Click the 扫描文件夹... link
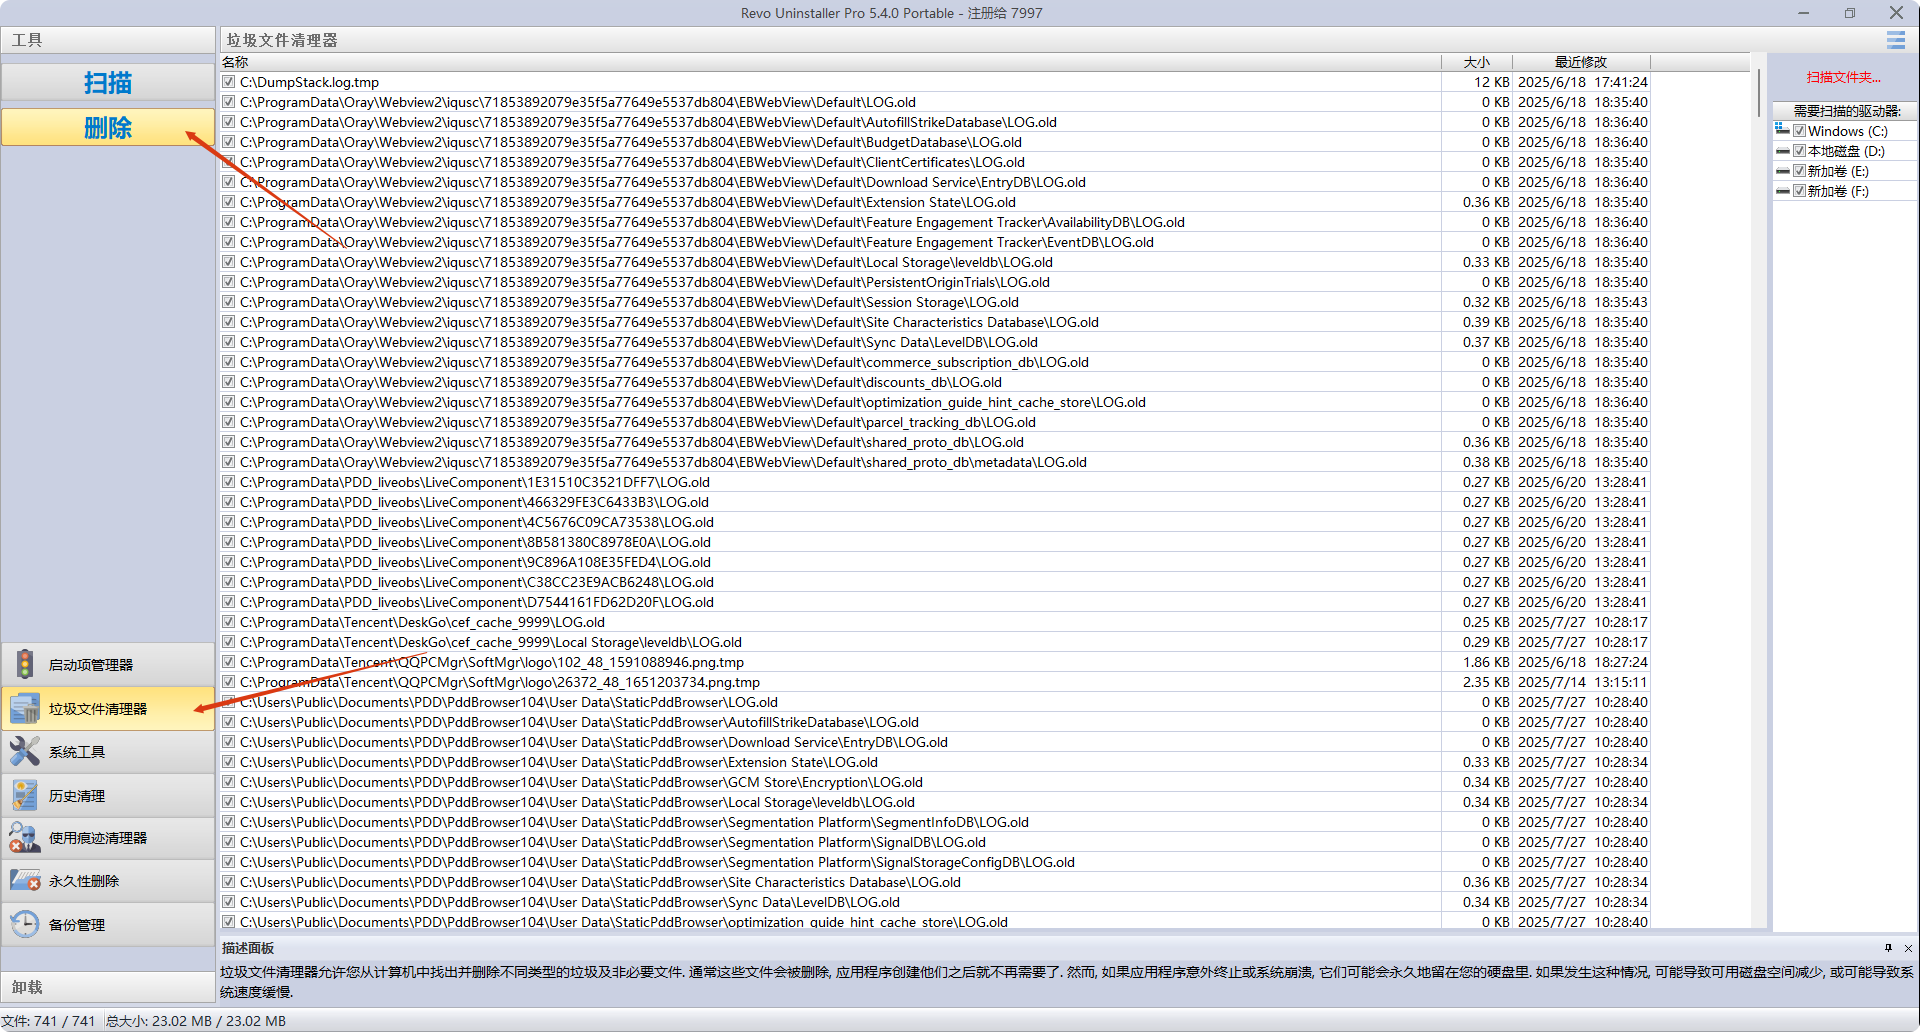 pos(1843,77)
